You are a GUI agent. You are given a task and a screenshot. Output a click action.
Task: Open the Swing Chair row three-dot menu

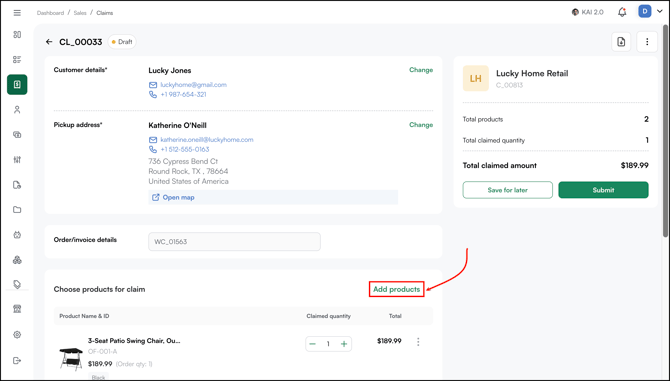[x=418, y=342]
